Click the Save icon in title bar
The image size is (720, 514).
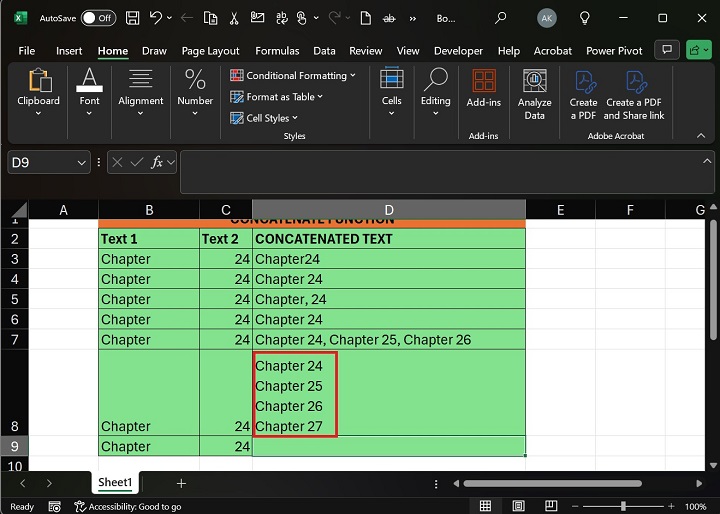point(131,18)
